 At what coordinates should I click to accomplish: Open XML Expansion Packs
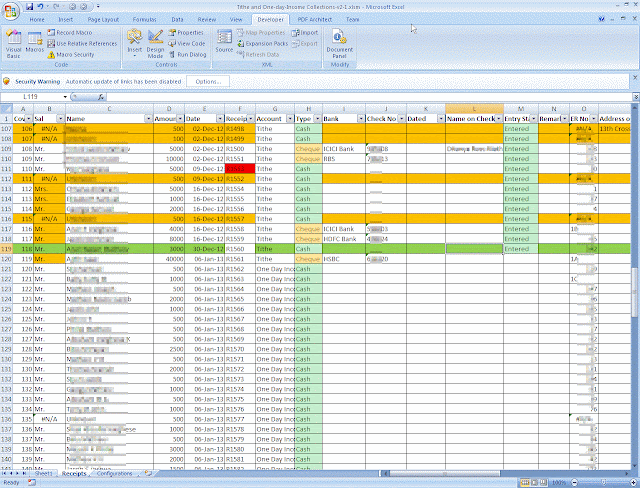(263, 43)
